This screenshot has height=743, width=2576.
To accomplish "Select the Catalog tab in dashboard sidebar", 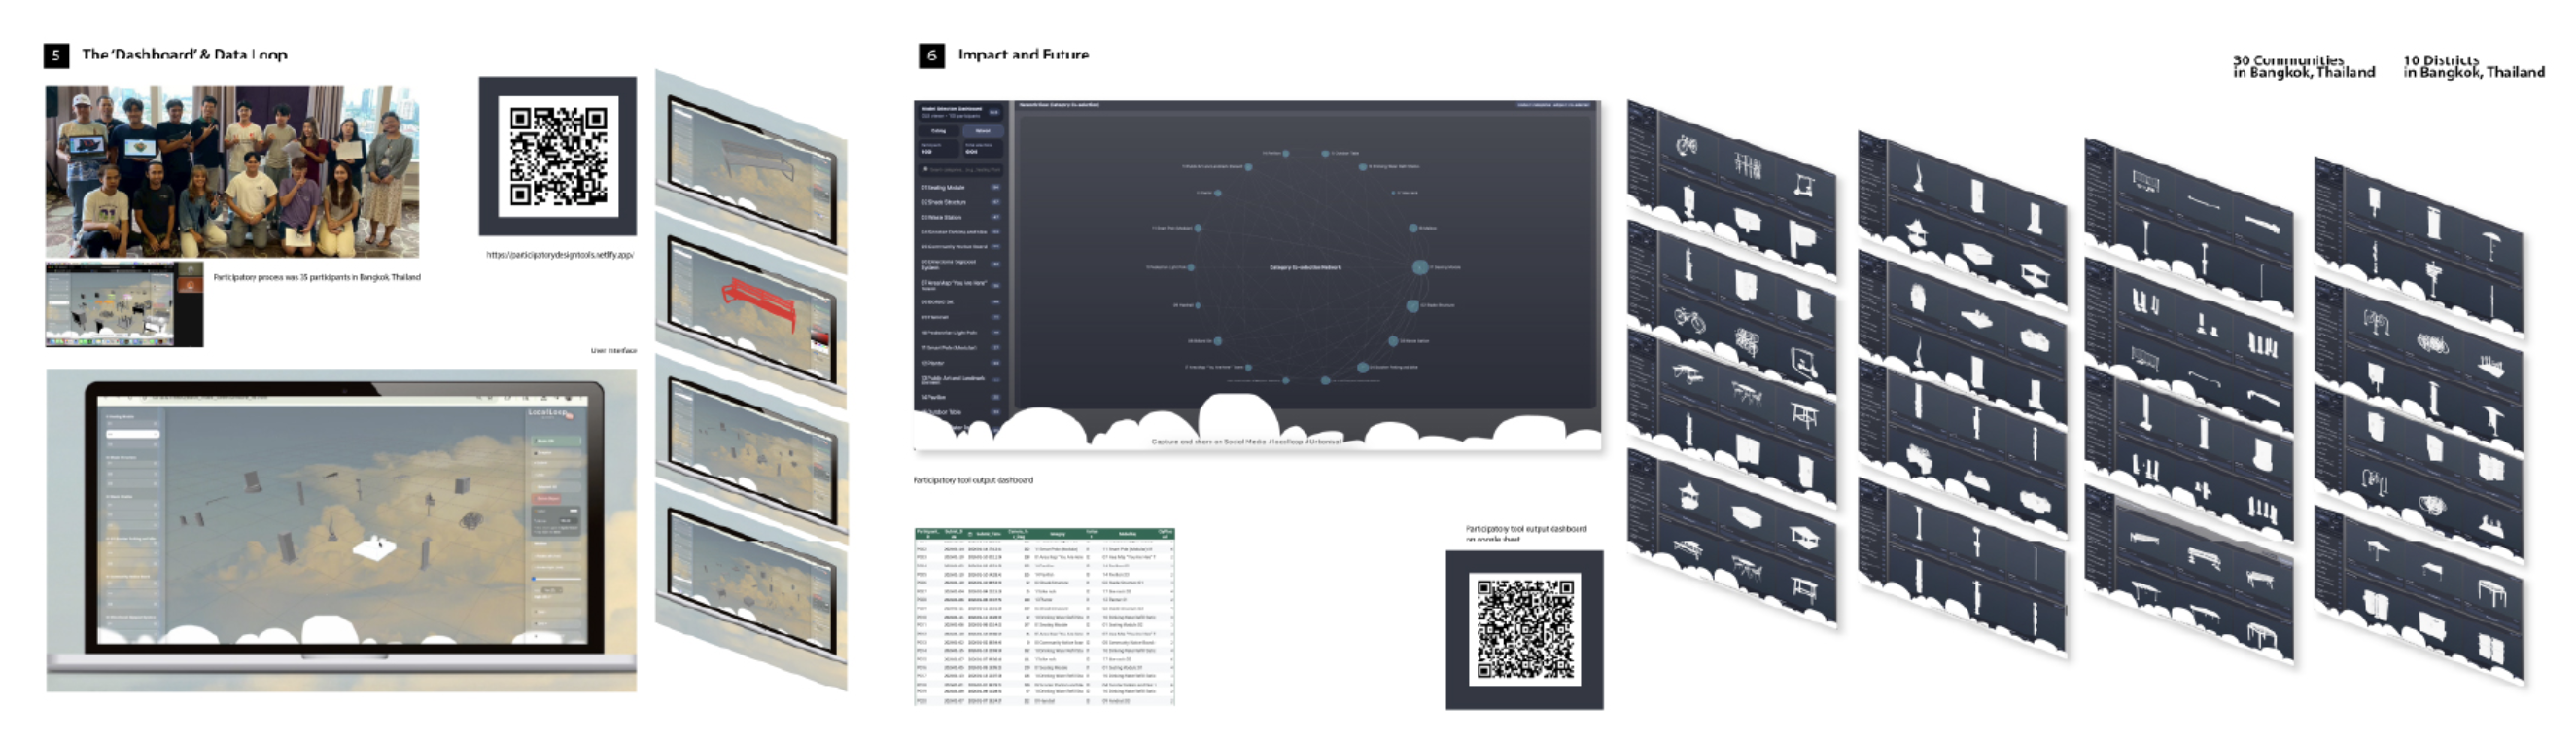I will [x=937, y=132].
